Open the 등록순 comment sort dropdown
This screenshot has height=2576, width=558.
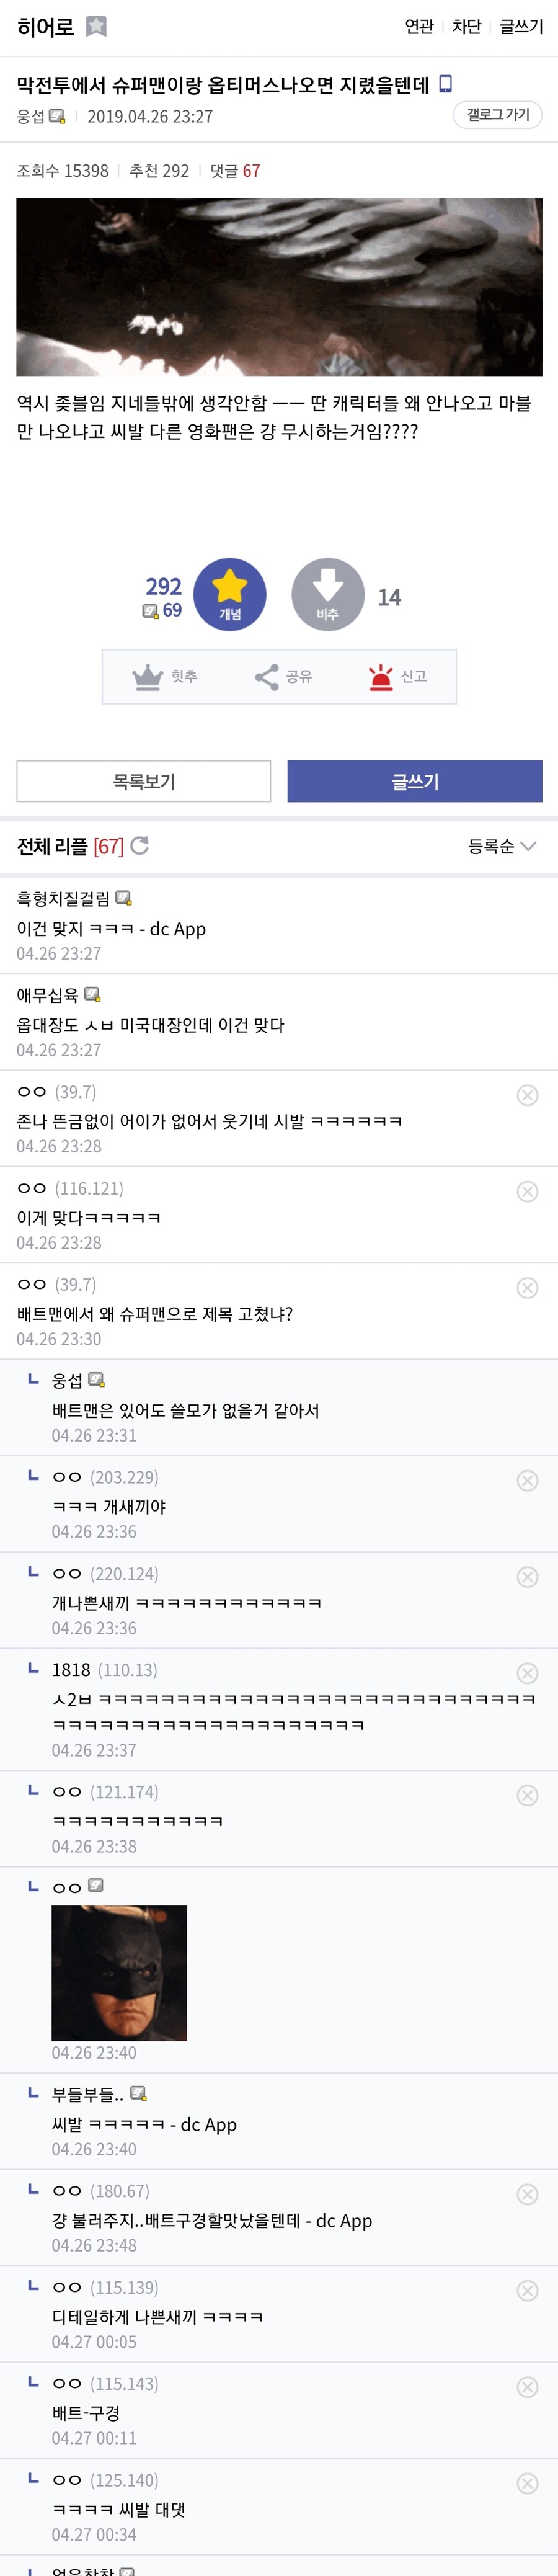pos(505,845)
